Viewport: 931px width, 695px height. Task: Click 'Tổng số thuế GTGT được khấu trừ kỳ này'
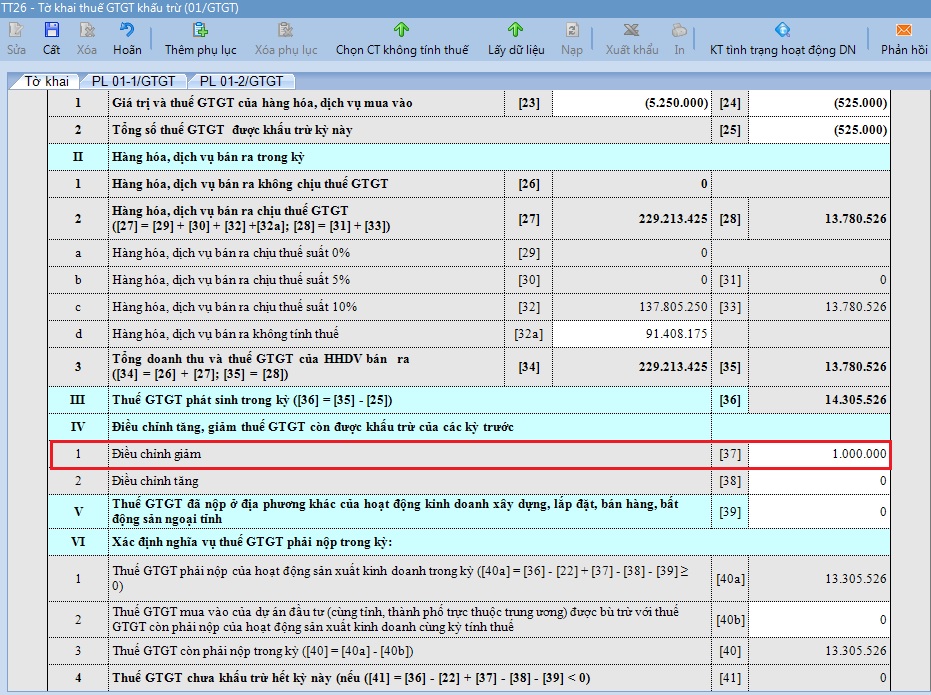[232, 130]
